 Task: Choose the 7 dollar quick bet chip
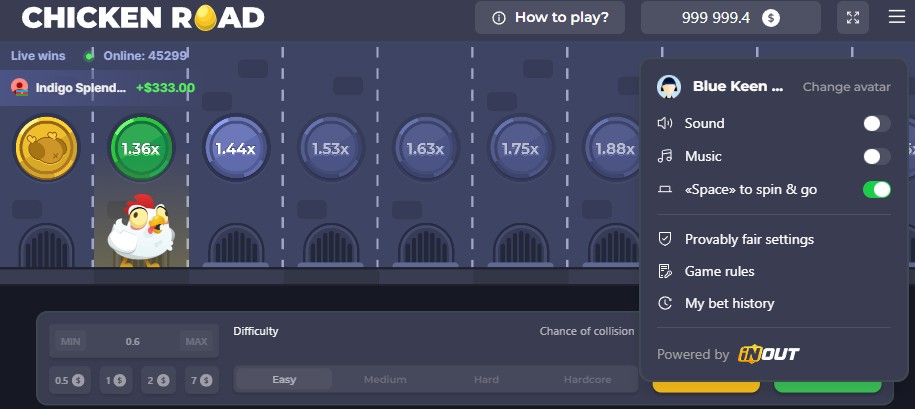201,380
